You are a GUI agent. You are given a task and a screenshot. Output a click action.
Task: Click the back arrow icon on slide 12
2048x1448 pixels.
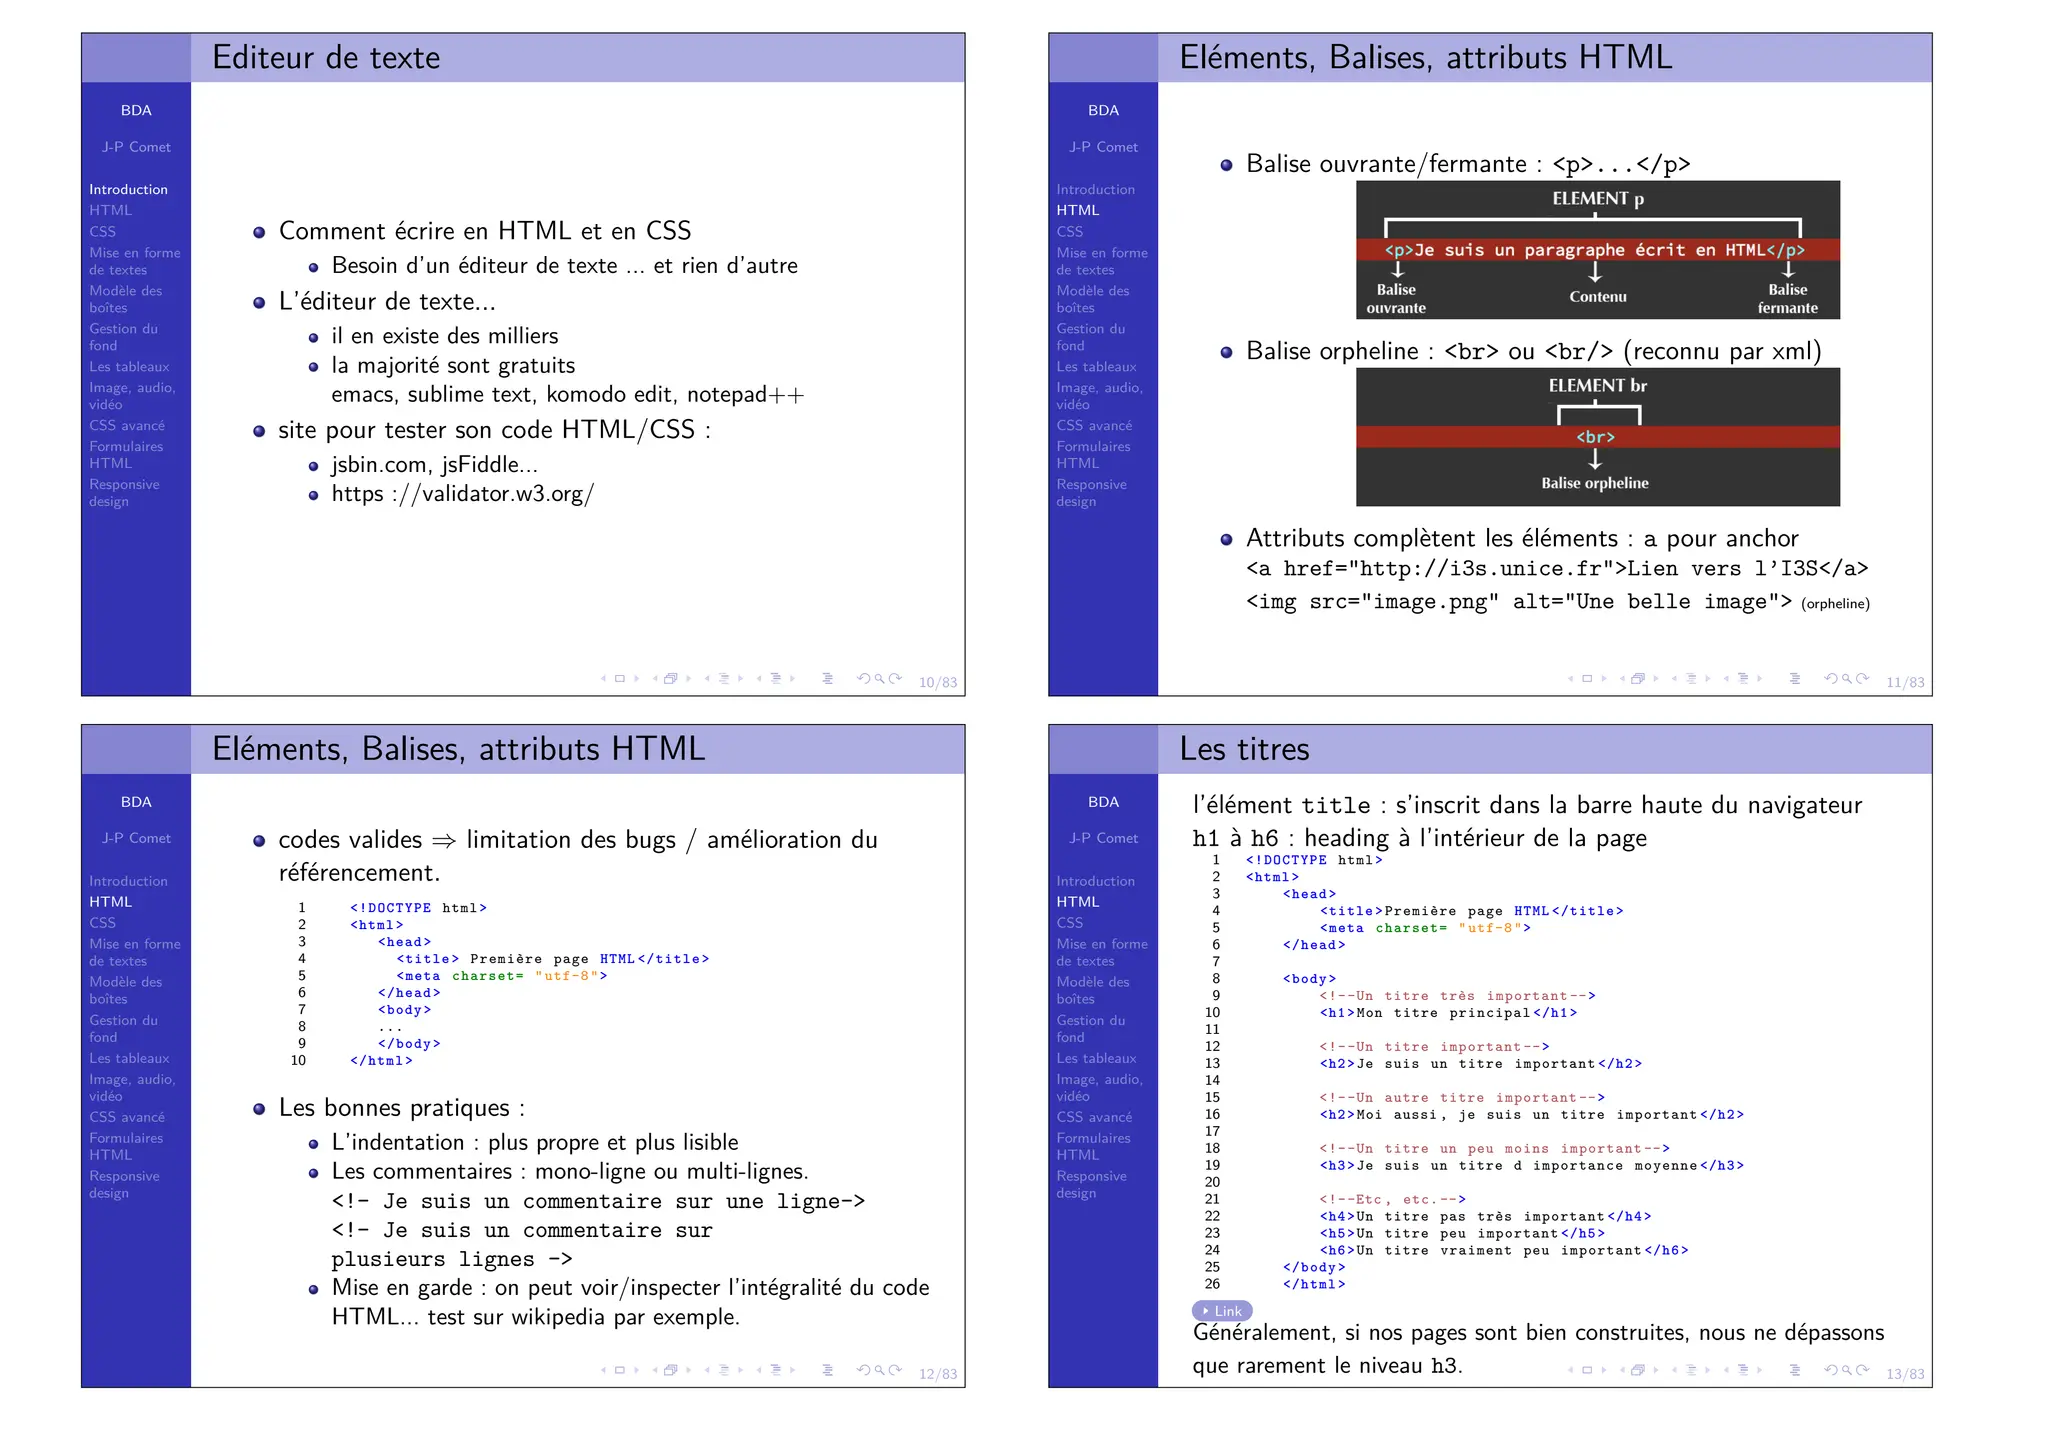click(x=864, y=1371)
